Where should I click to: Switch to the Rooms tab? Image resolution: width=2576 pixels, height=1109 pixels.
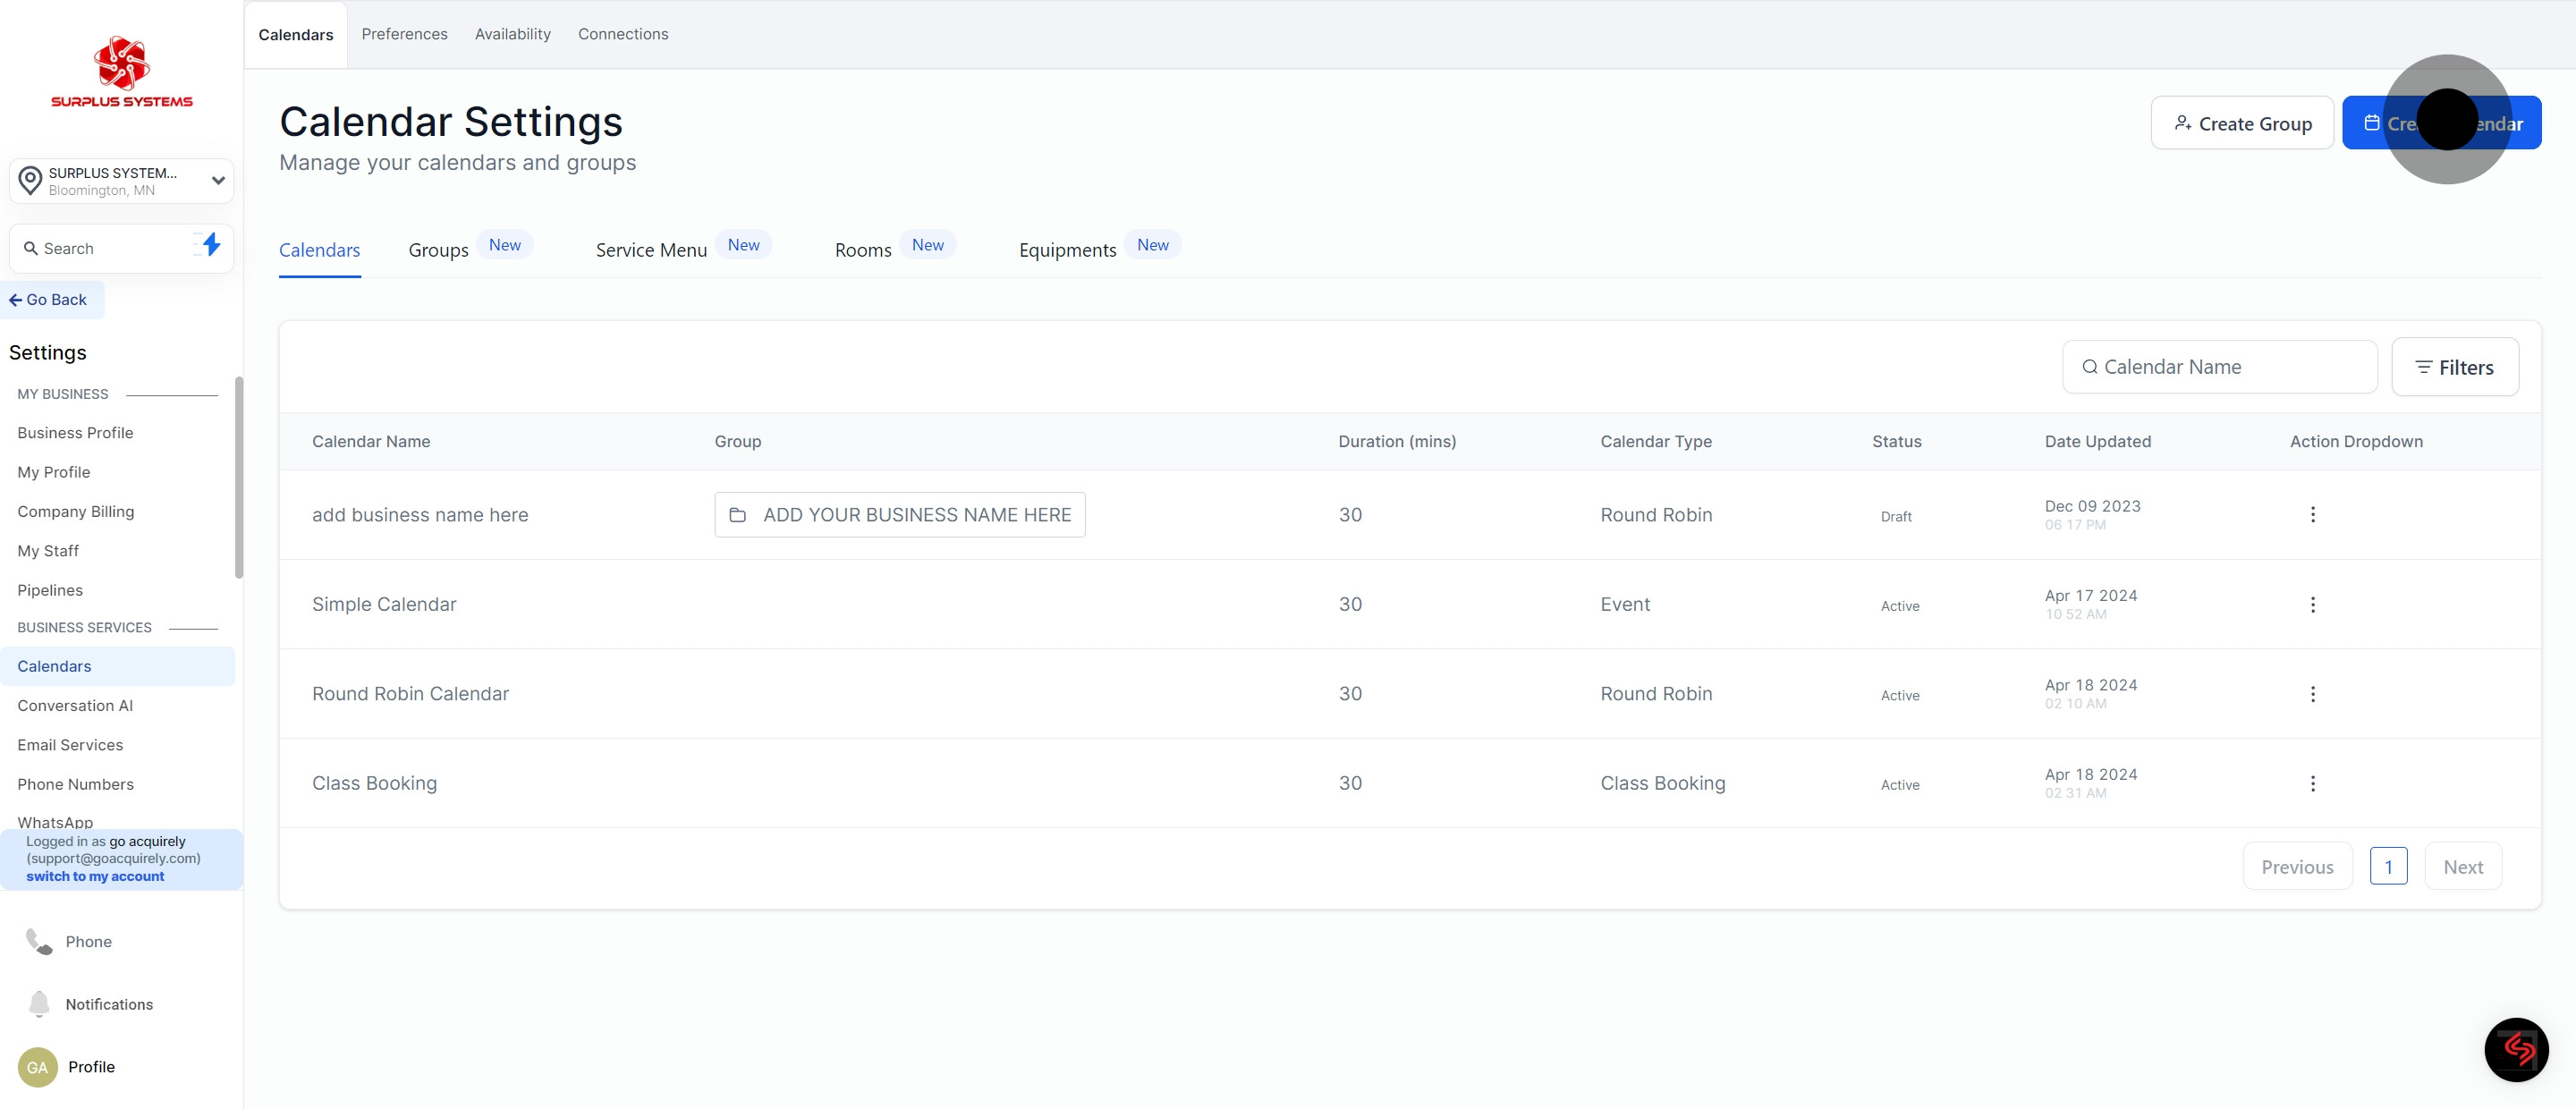(862, 249)
